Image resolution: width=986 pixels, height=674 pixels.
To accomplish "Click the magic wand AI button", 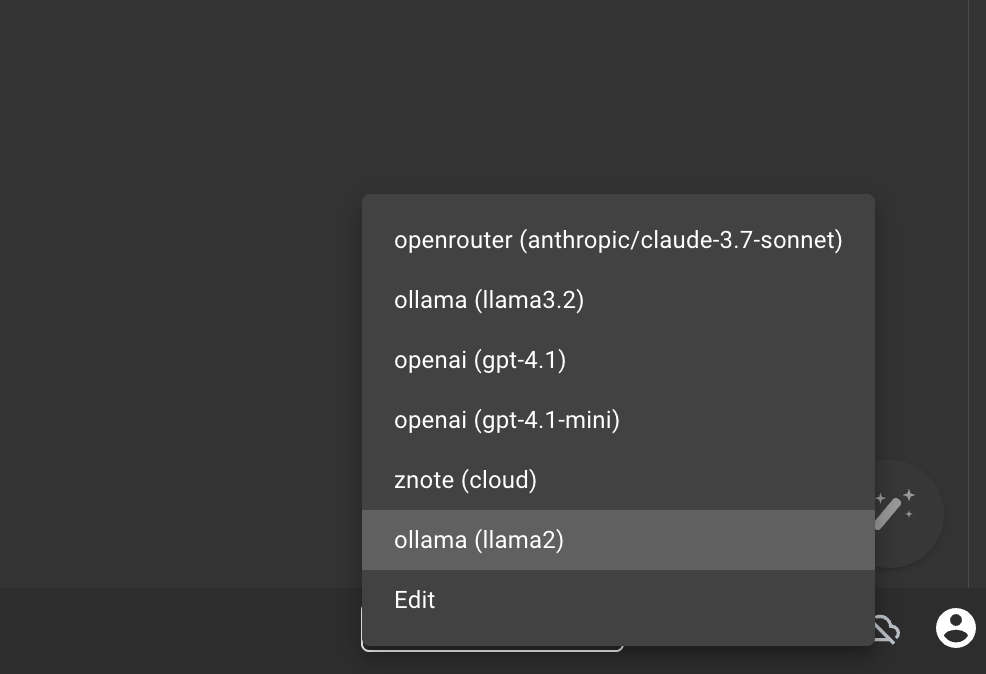I will pyautogui.click(x=895, y=512).
